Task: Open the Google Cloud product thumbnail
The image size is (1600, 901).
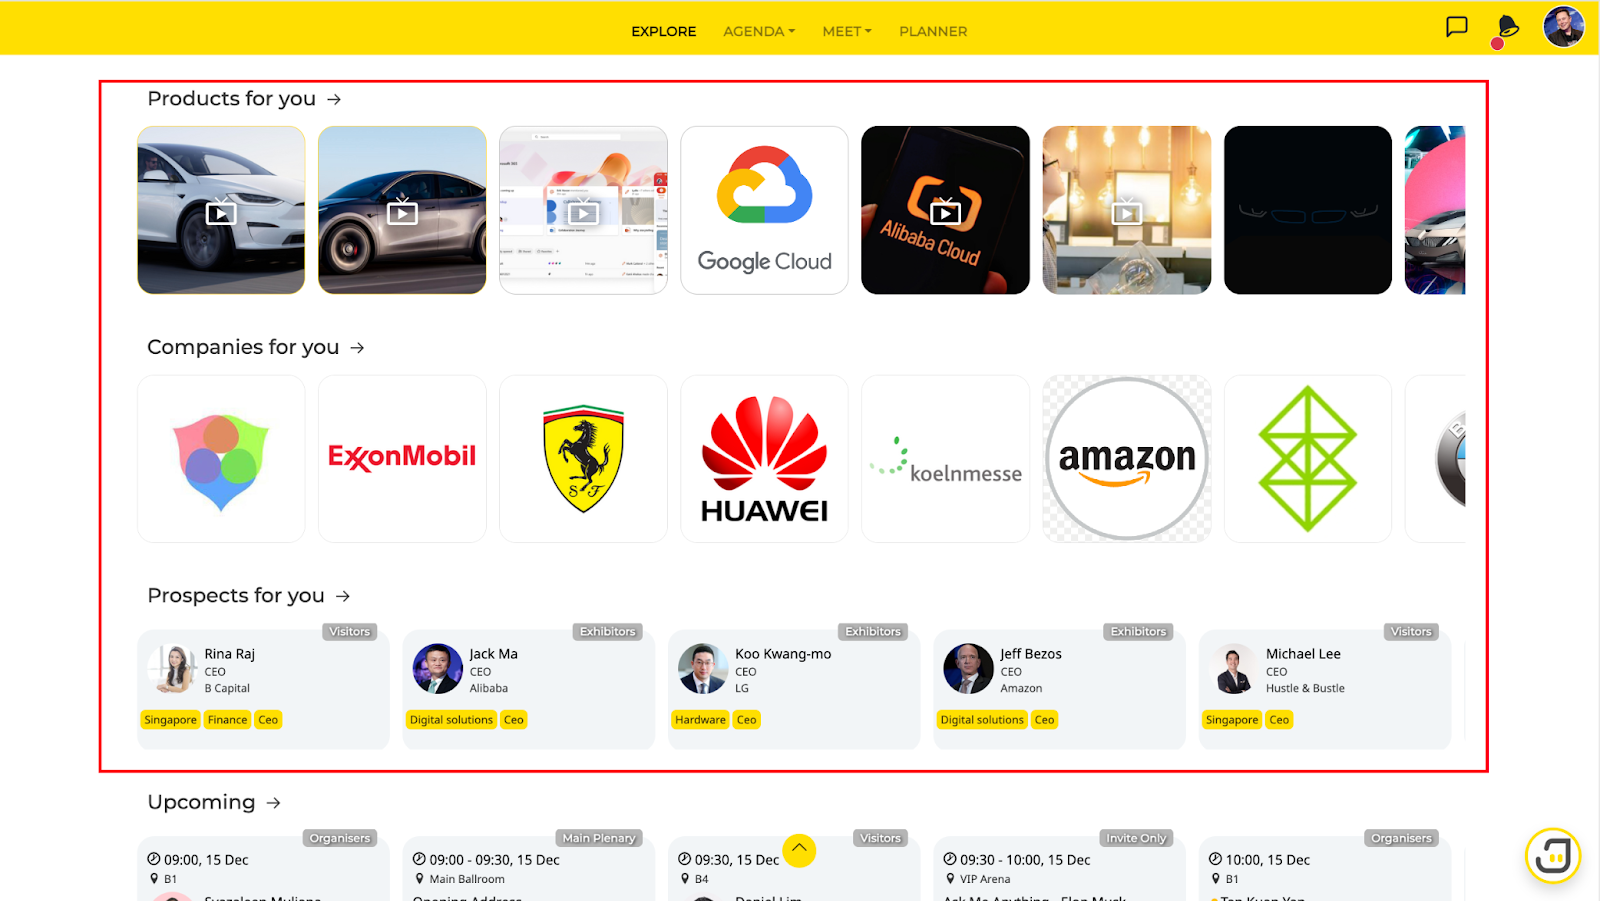Action: [x=765, y=210]
